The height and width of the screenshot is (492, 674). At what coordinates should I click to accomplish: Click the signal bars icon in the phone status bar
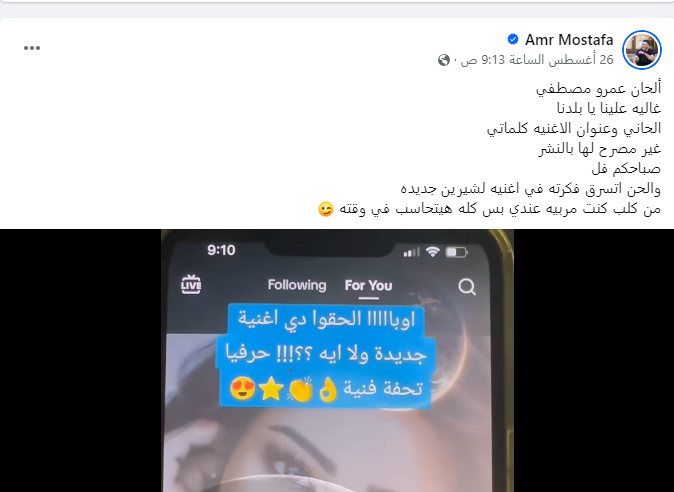pos(411,252)
